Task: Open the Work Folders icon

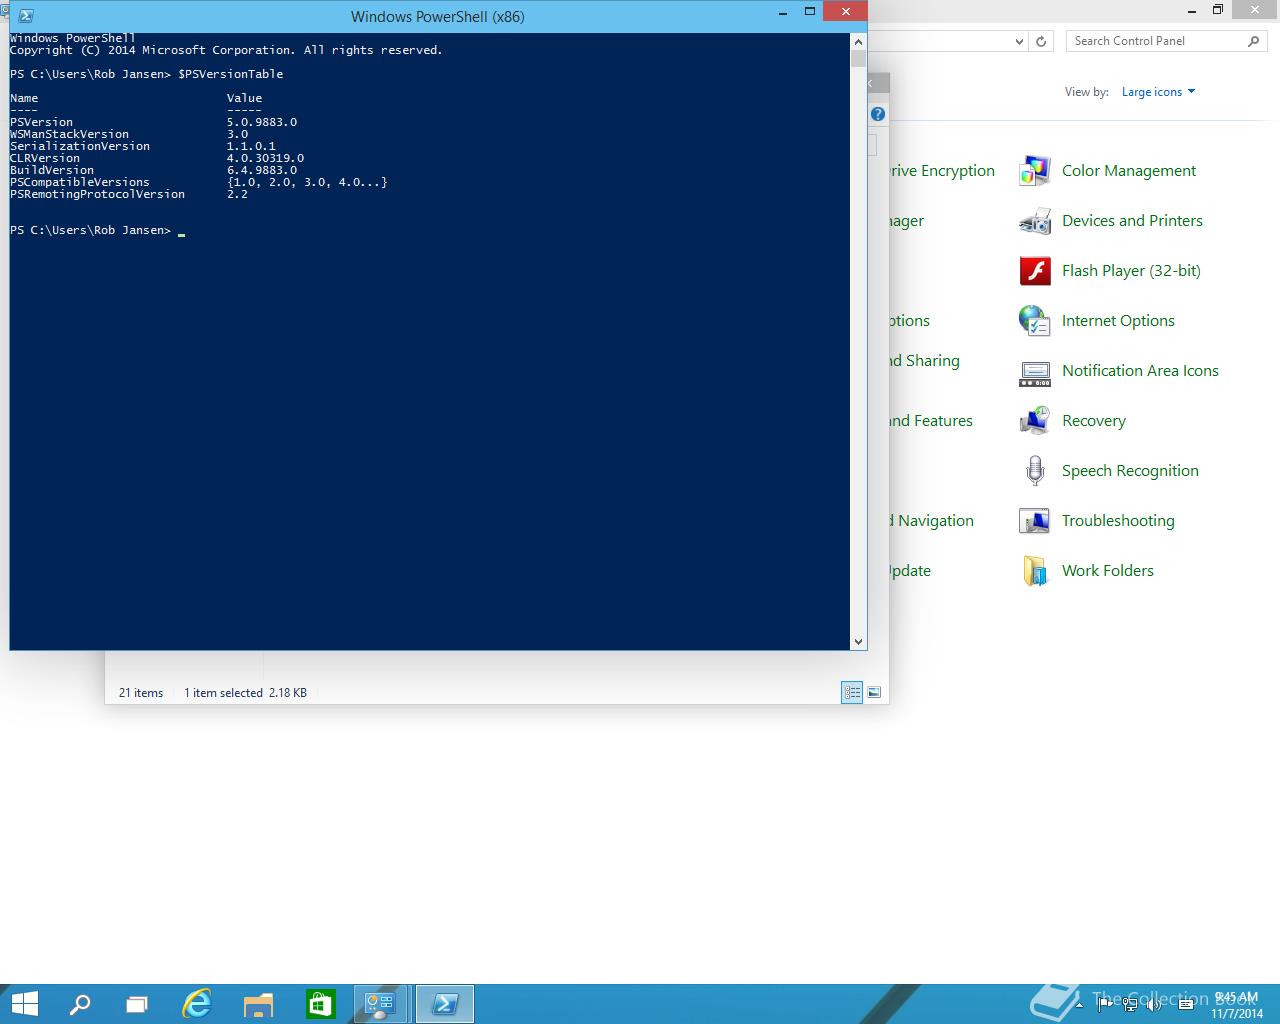Action: (x=1034, y=571)
